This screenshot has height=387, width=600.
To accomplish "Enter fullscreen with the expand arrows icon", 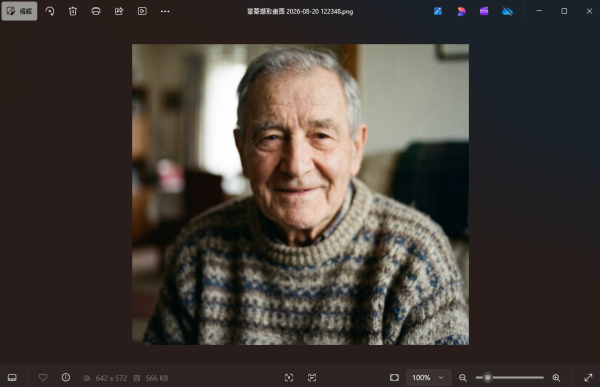I will [588, 378].
